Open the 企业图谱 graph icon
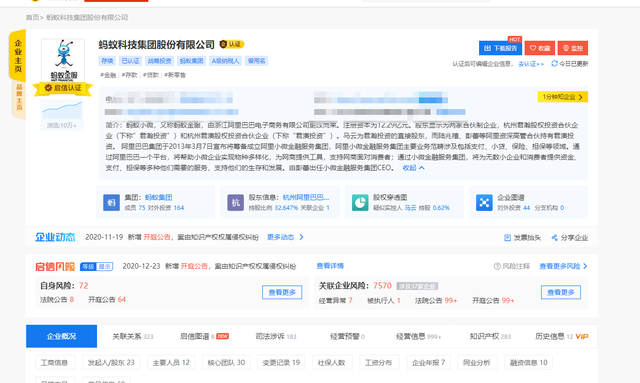The height and width of the screenshot is (383, 640). click(x=484, y=203)
